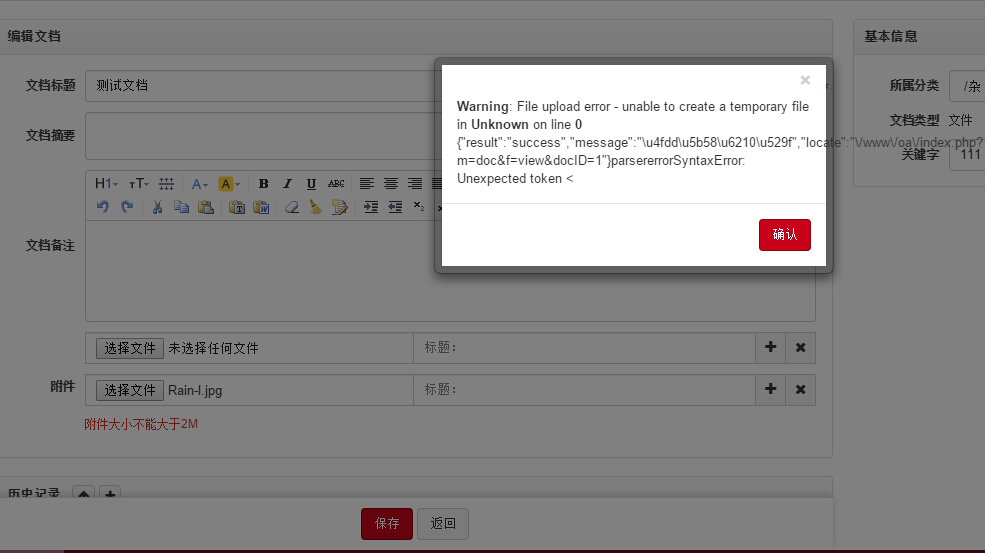This screenshot has height=553, width=985.
Task: Redo the last edit
Action: click(127, 207)
